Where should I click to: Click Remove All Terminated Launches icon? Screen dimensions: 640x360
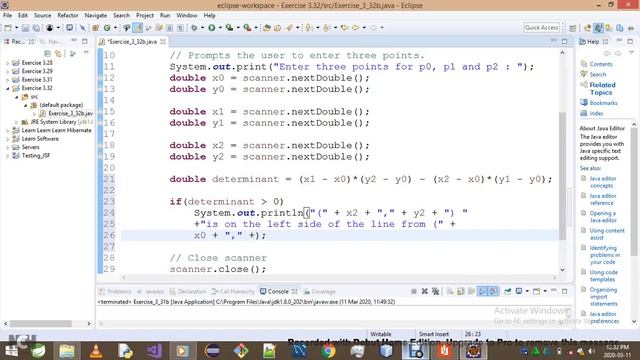pos(436,291)
